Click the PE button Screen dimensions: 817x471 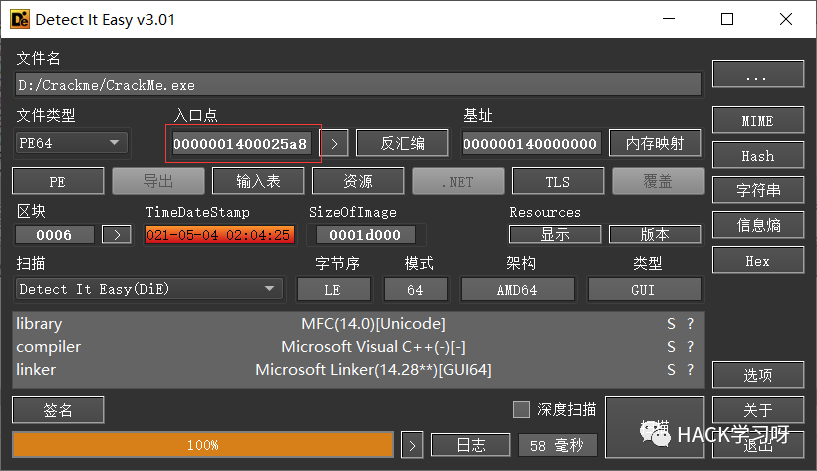pyautogui.click(x=58, y=181)
